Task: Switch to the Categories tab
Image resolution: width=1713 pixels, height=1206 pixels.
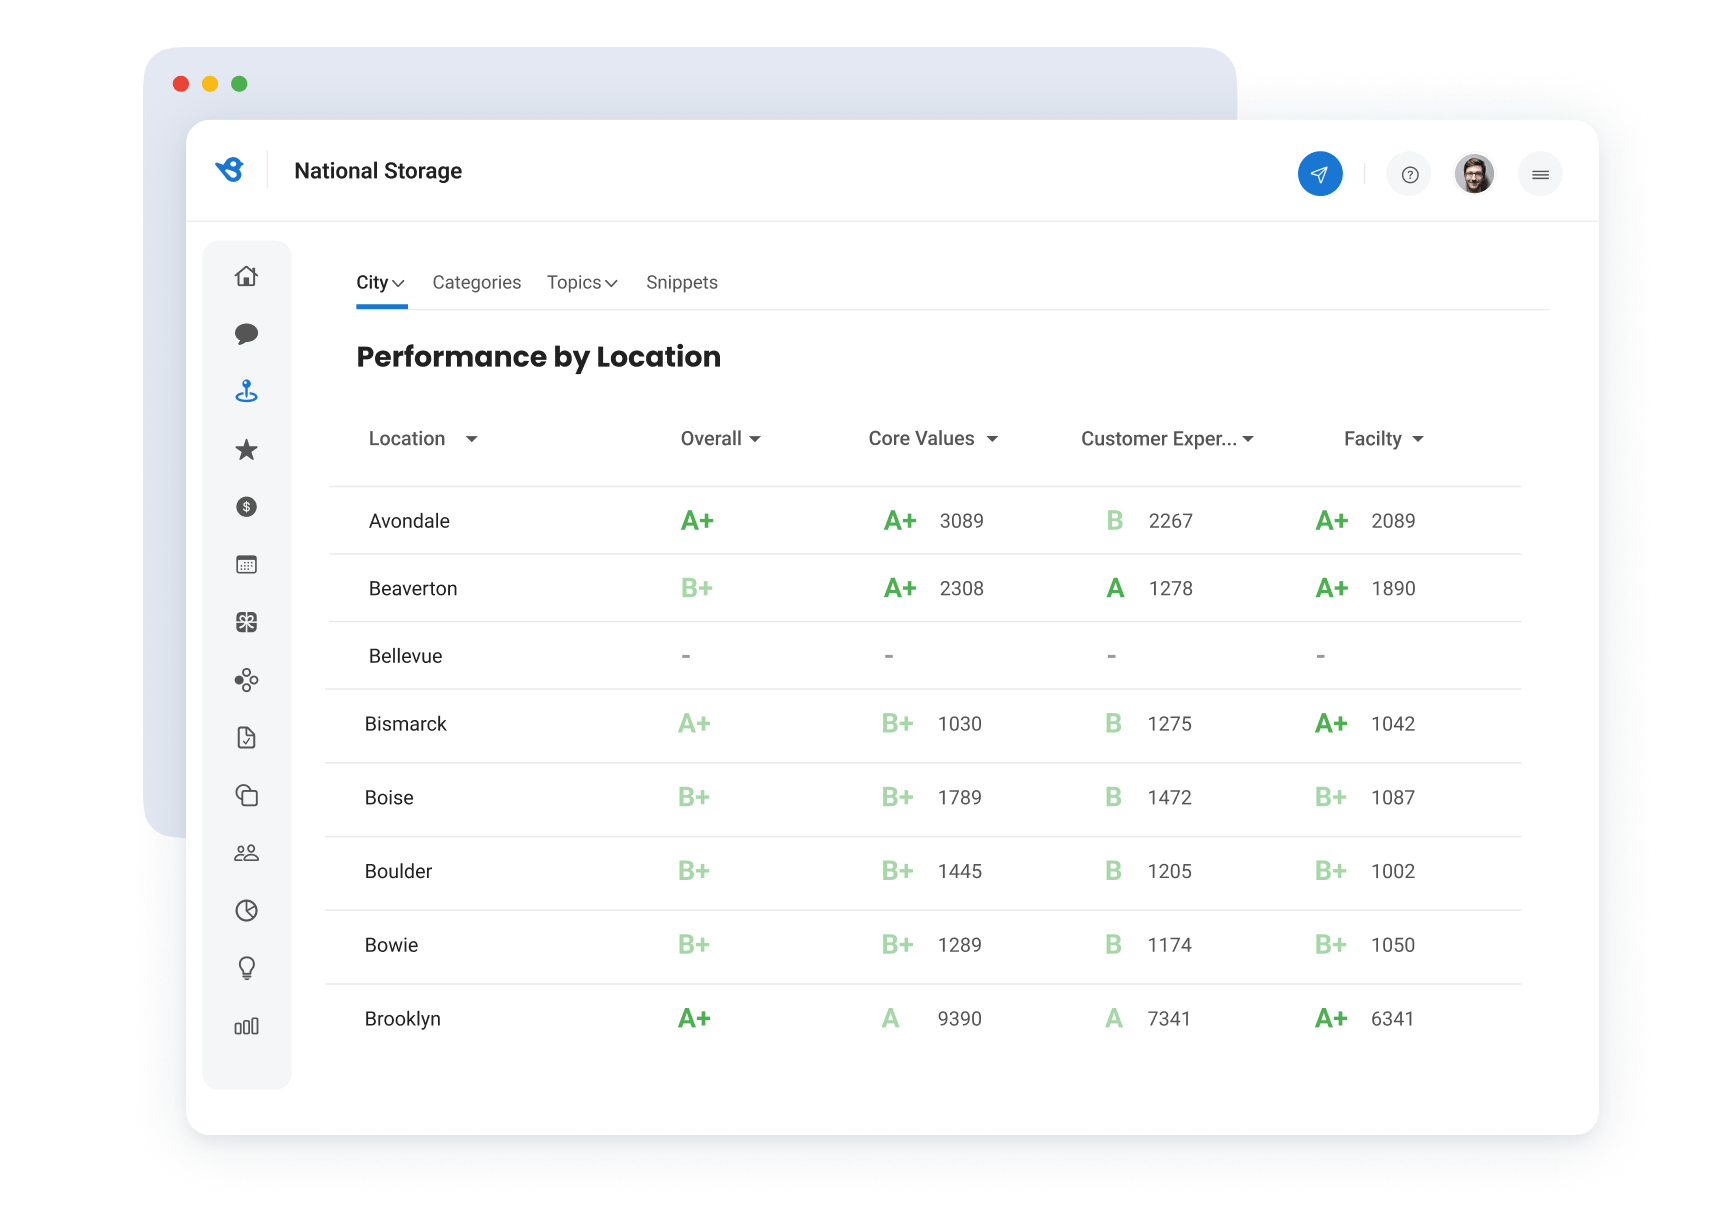Action: click(x=477, y=283)
